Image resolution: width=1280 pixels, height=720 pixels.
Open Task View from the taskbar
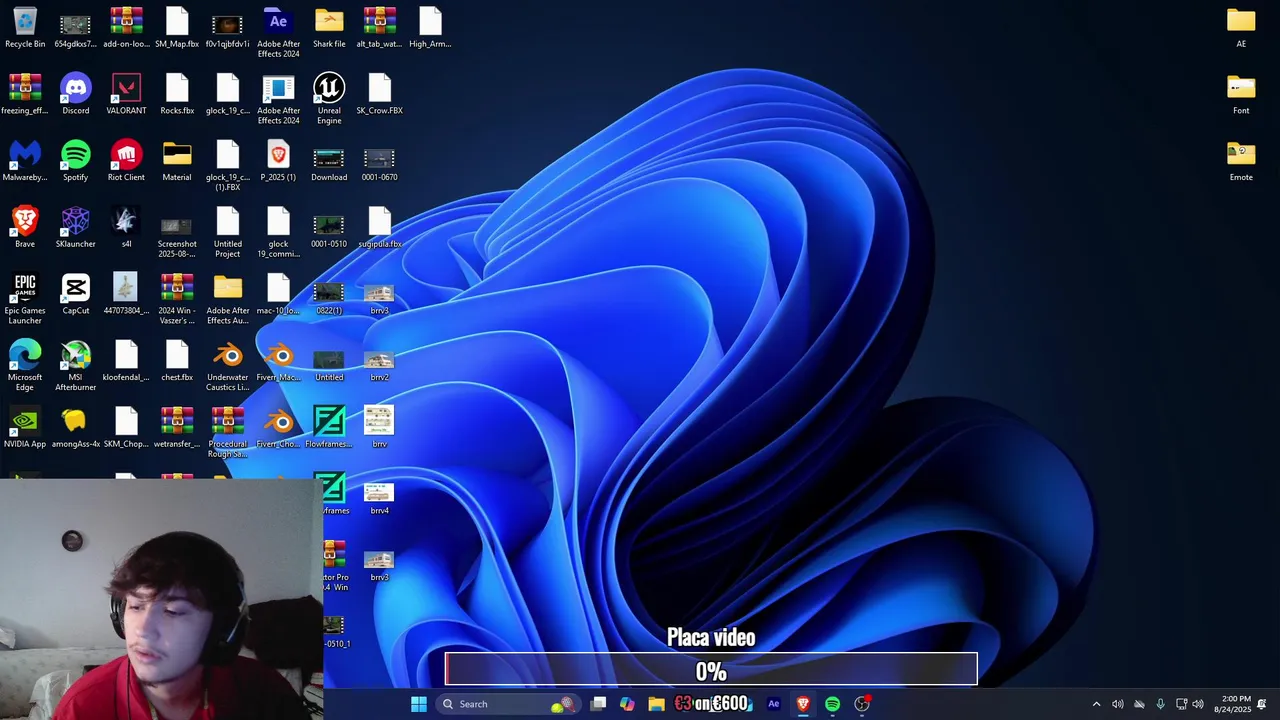click(x=598, y=704)
